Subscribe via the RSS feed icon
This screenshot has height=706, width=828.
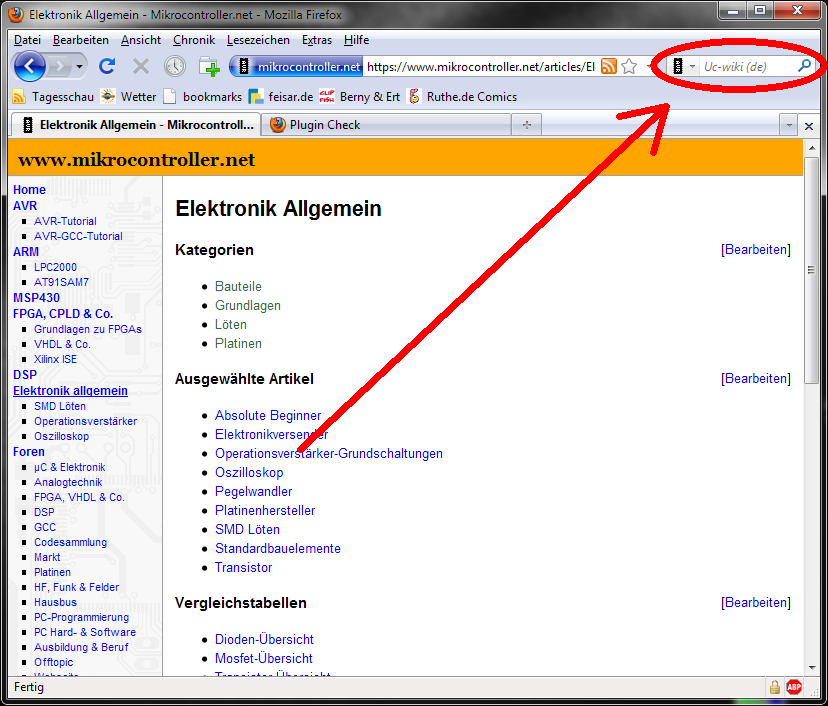pyautogui.click(x=609, y=67)
